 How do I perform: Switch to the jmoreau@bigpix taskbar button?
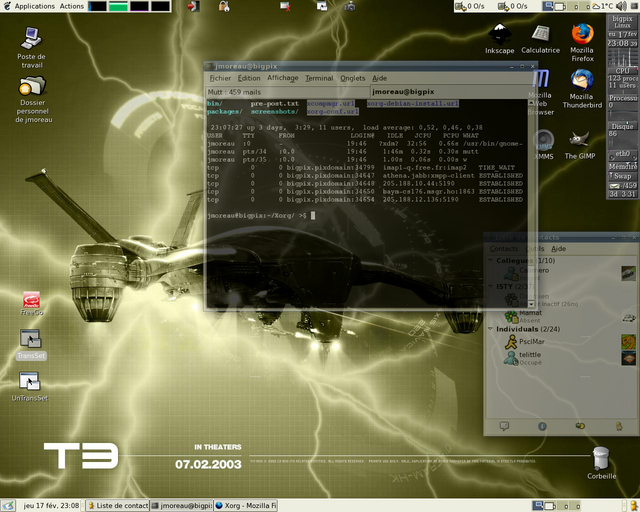(182, 505)
